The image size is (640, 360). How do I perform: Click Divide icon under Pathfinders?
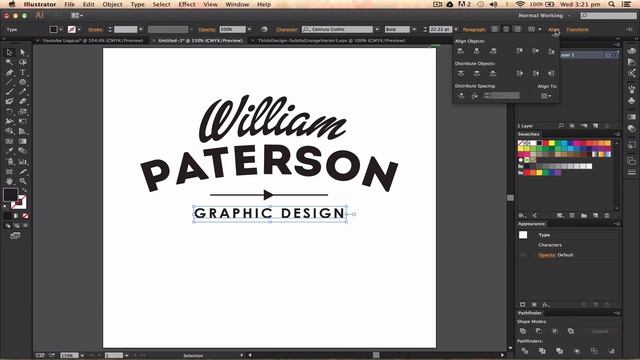click(x=524, y=351)
